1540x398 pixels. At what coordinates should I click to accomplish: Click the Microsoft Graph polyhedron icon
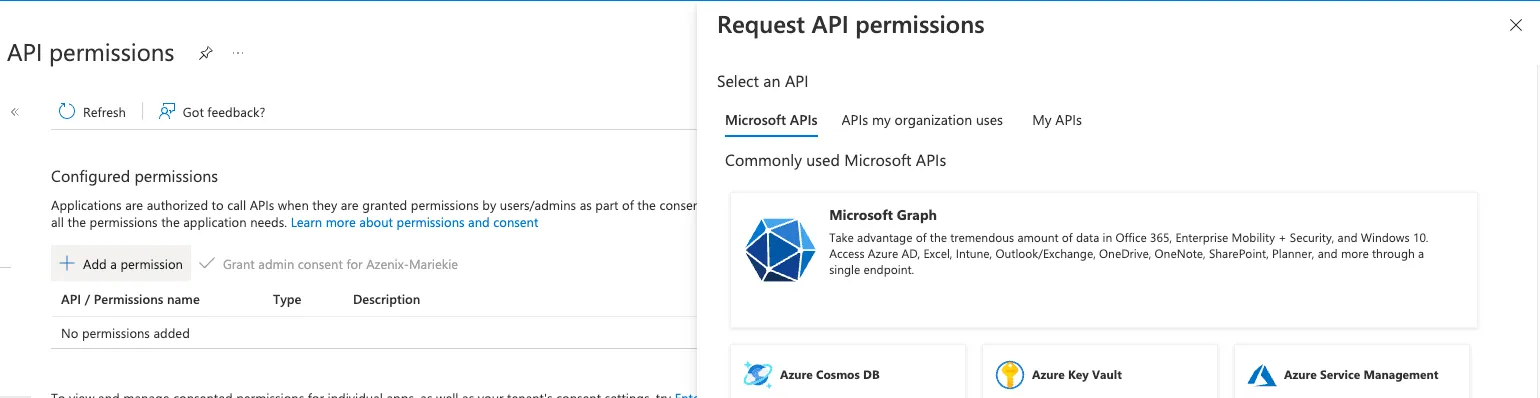[x=780, y=249]
